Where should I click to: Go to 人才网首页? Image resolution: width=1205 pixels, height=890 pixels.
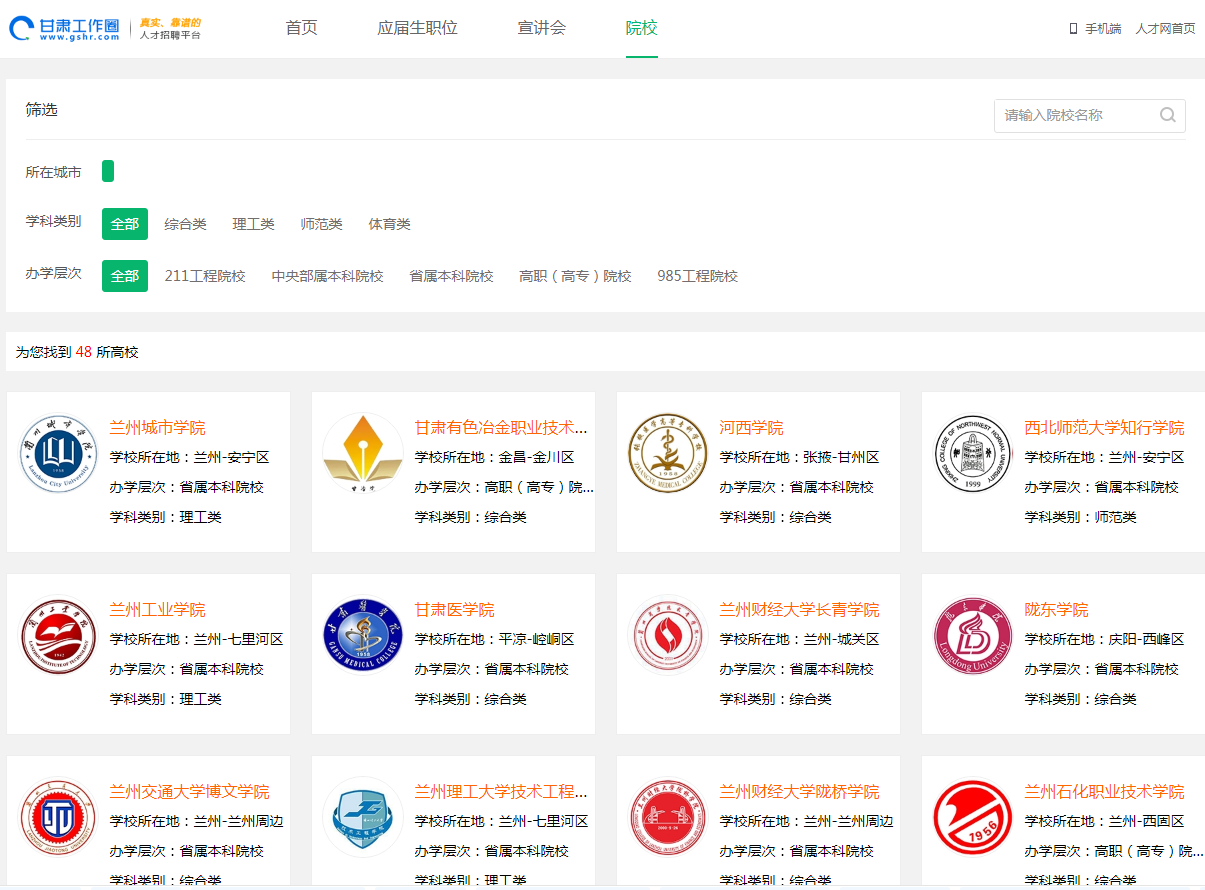coord(1165,28)
